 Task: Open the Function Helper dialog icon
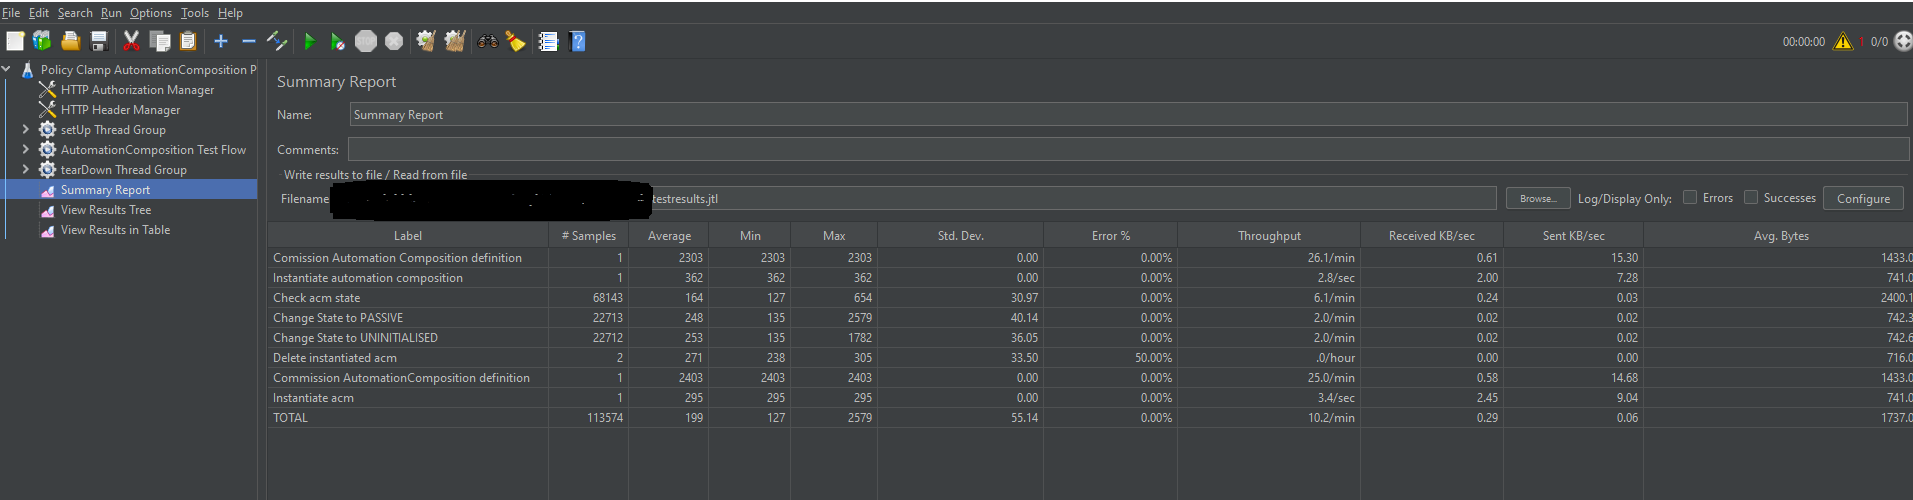[x=548, y=41]
